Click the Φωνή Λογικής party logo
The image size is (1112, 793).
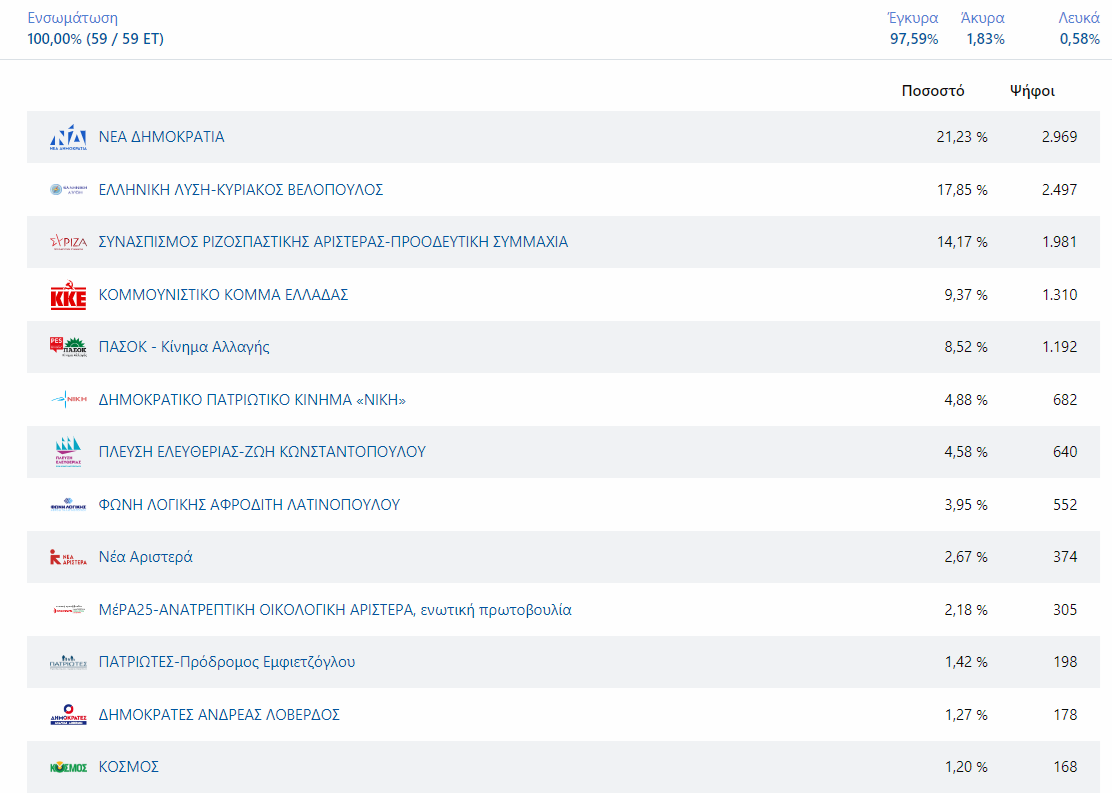click(68, 504)
